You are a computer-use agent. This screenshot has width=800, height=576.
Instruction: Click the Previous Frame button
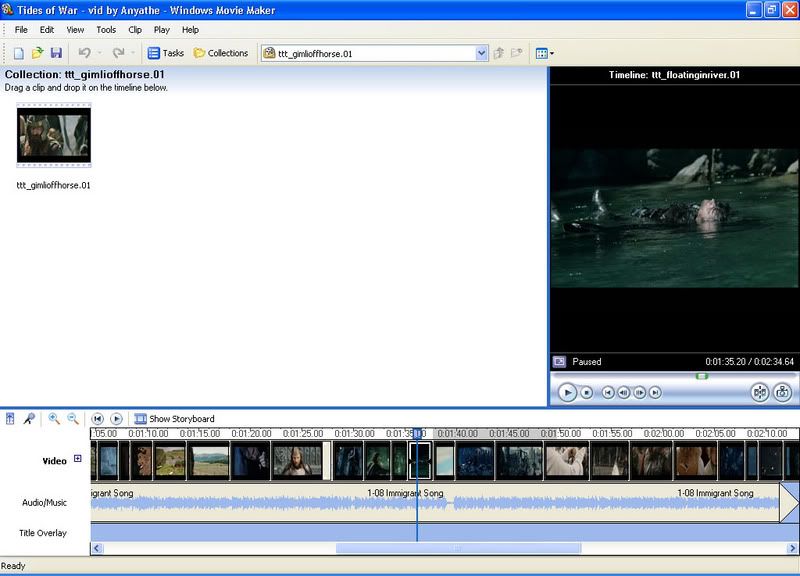click(623, 392)
